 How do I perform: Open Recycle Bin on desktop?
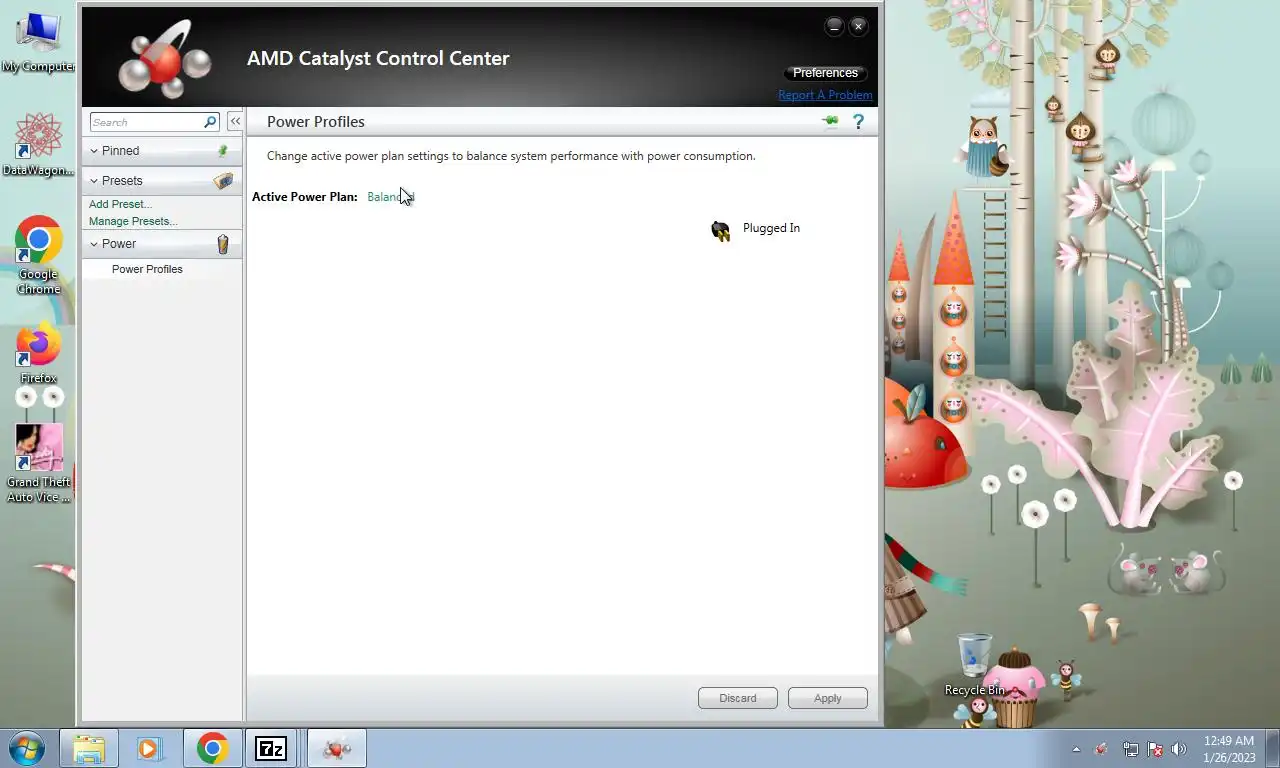click(974, 664)
